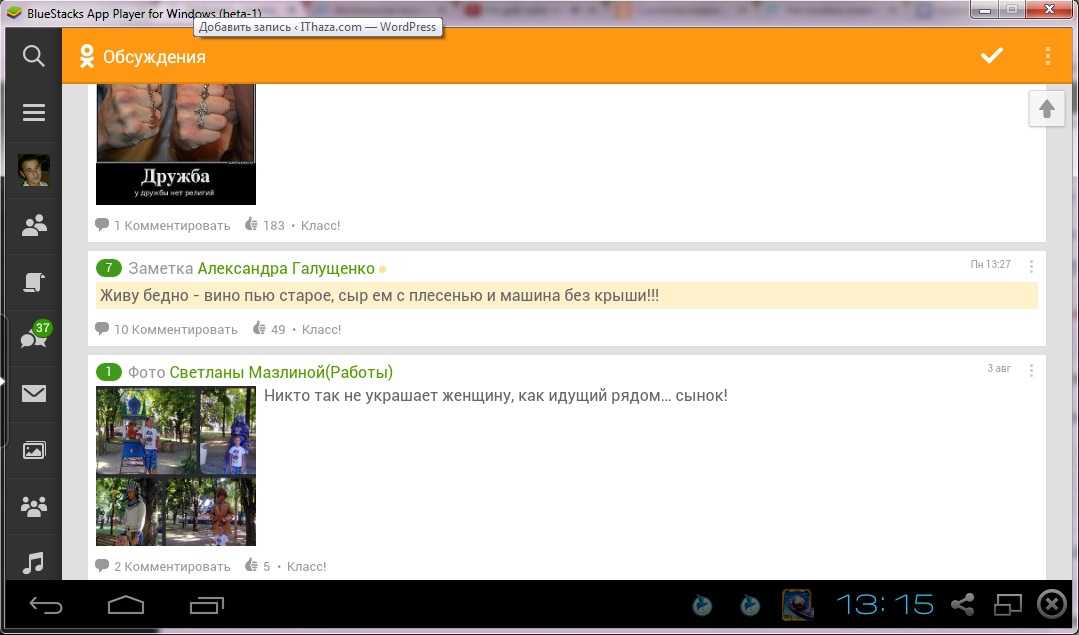
Task: Open the 10 Комментировать comments link
Action: (x=175, y=329)
